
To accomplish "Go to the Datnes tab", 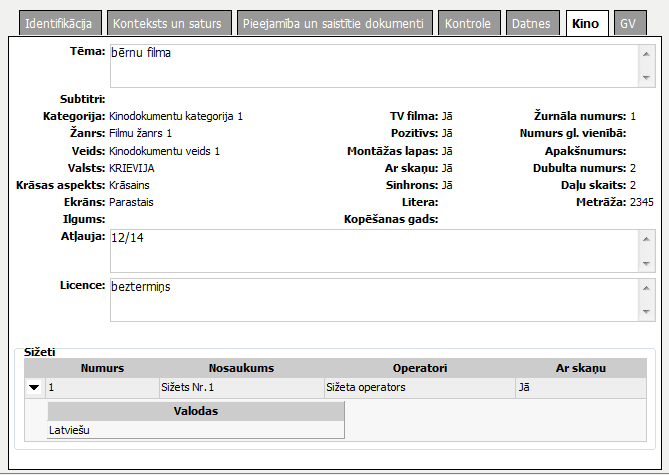I will 531,23.
